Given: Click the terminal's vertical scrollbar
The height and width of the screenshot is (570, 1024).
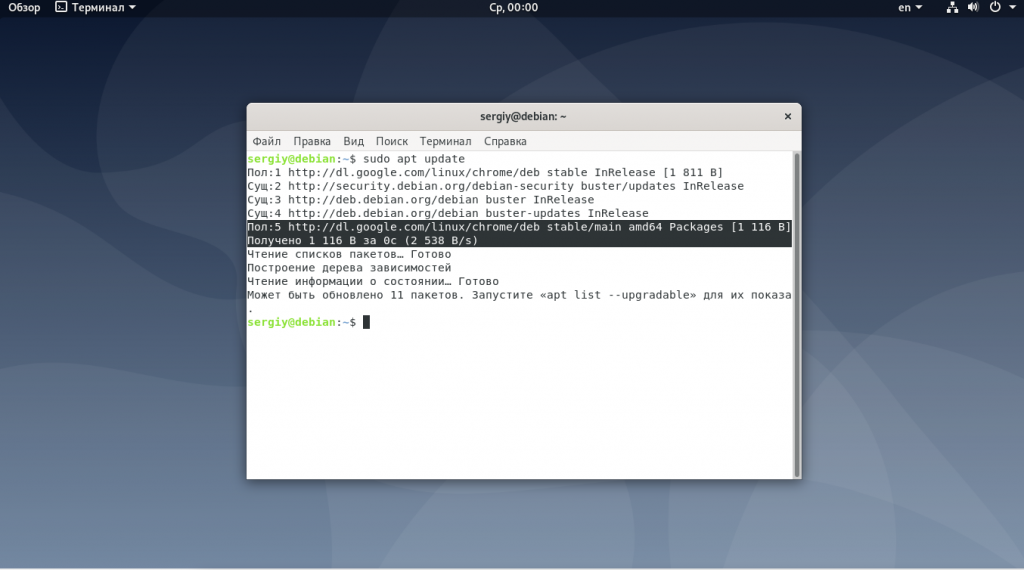Looking at the screenshot, I should click(x=796, y=310).
